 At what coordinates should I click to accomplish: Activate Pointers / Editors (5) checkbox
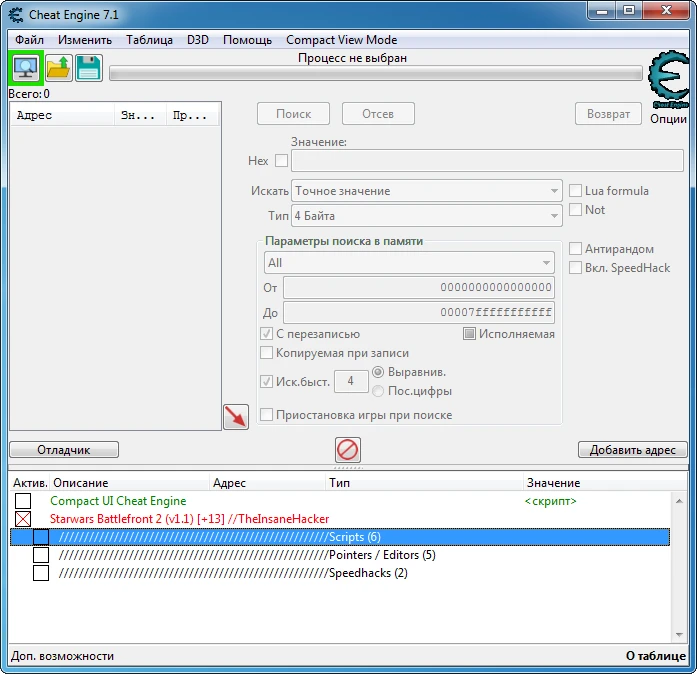[41, 555]
